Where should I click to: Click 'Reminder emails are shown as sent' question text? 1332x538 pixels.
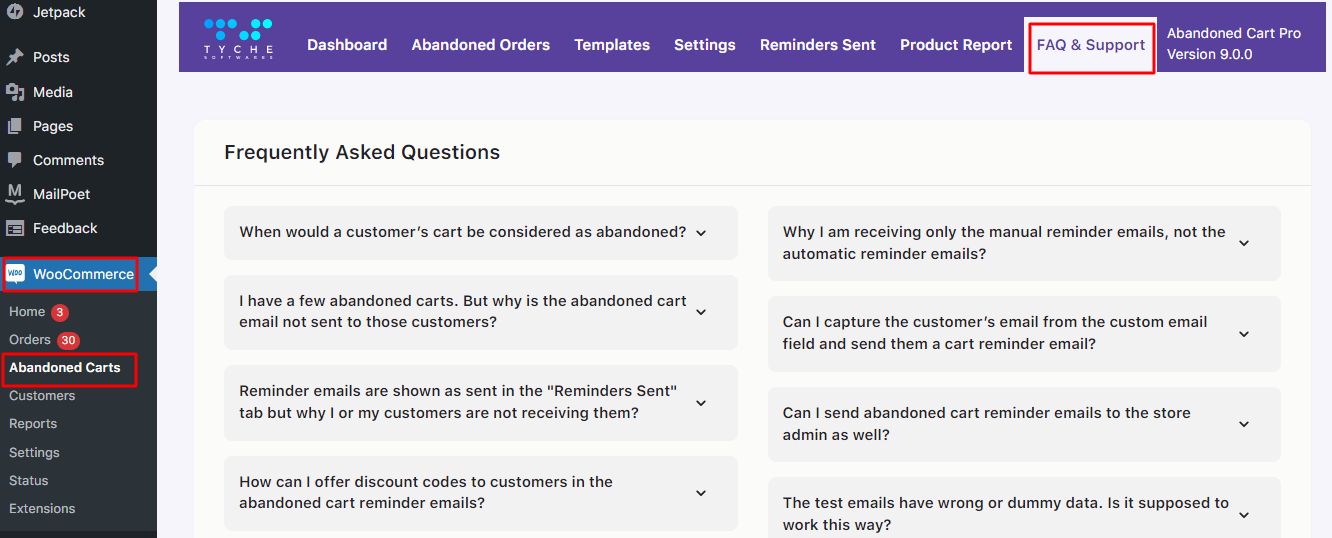pyautogui.click(x=458, y=402)
